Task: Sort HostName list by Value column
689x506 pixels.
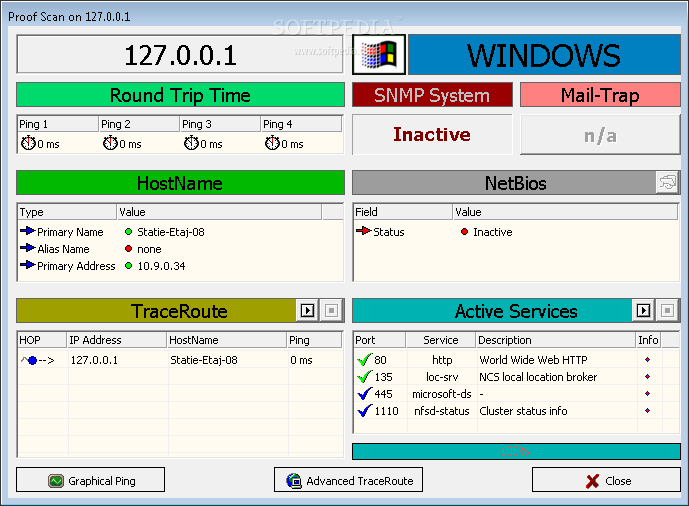Action: coord(219,212)
